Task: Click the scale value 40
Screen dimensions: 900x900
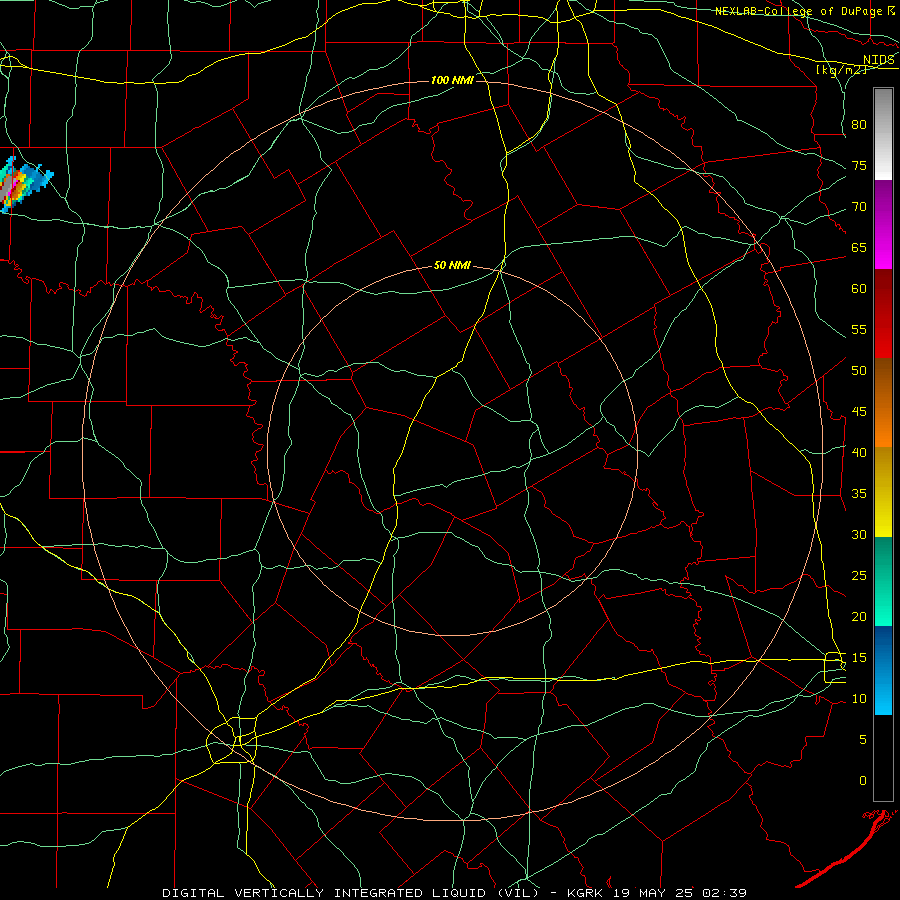Action: click(859, 452)
